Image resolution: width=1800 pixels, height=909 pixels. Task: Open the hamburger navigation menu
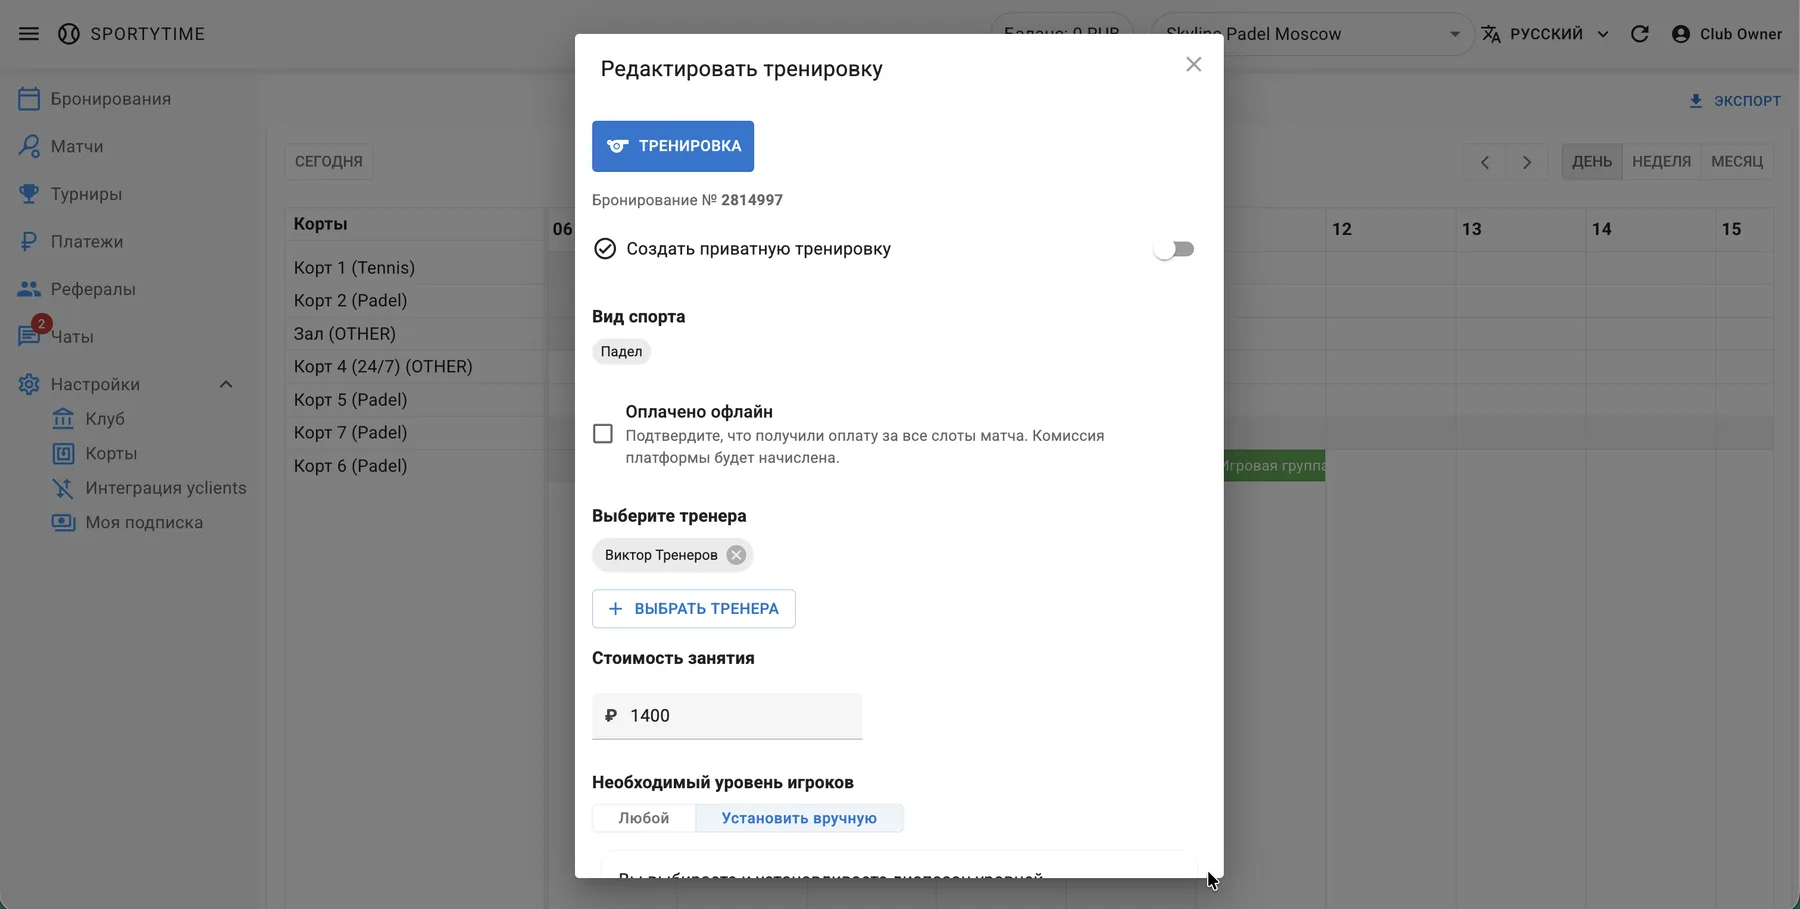29,34
